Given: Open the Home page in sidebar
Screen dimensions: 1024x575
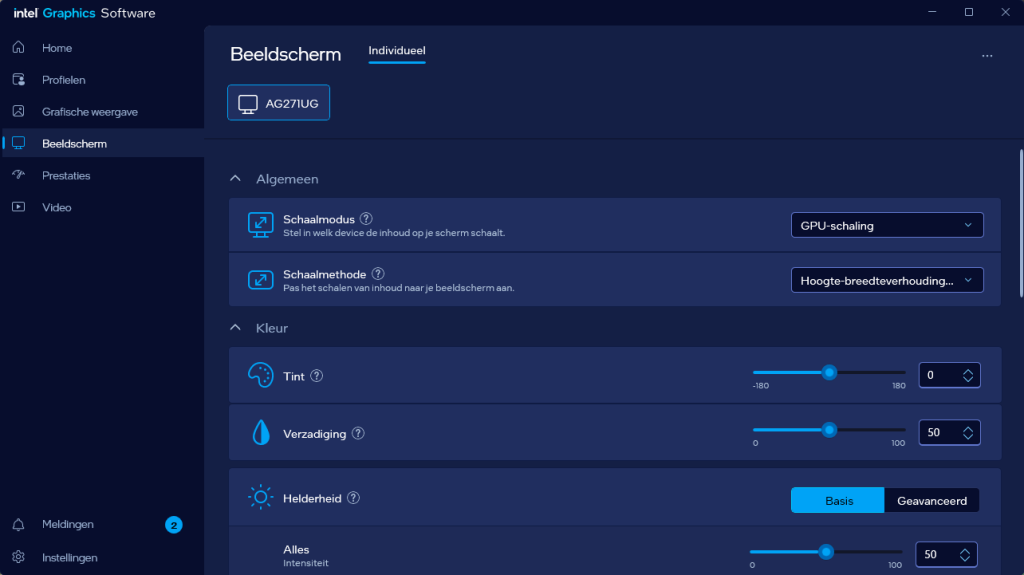Looking at the screenshot, I should coord(56,48).
